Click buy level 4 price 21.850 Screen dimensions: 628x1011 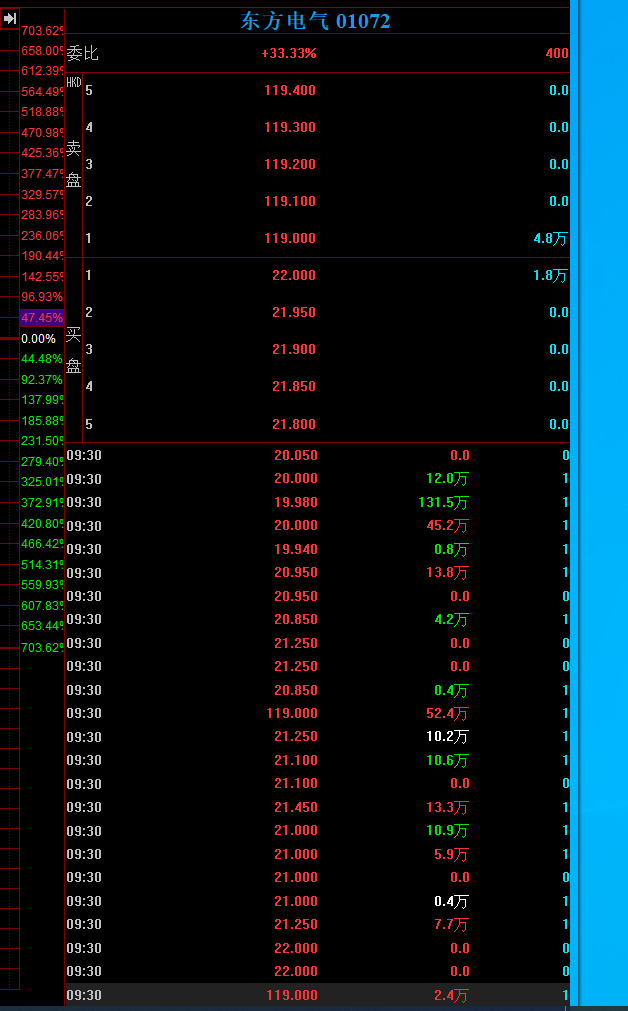coord(294,386)
